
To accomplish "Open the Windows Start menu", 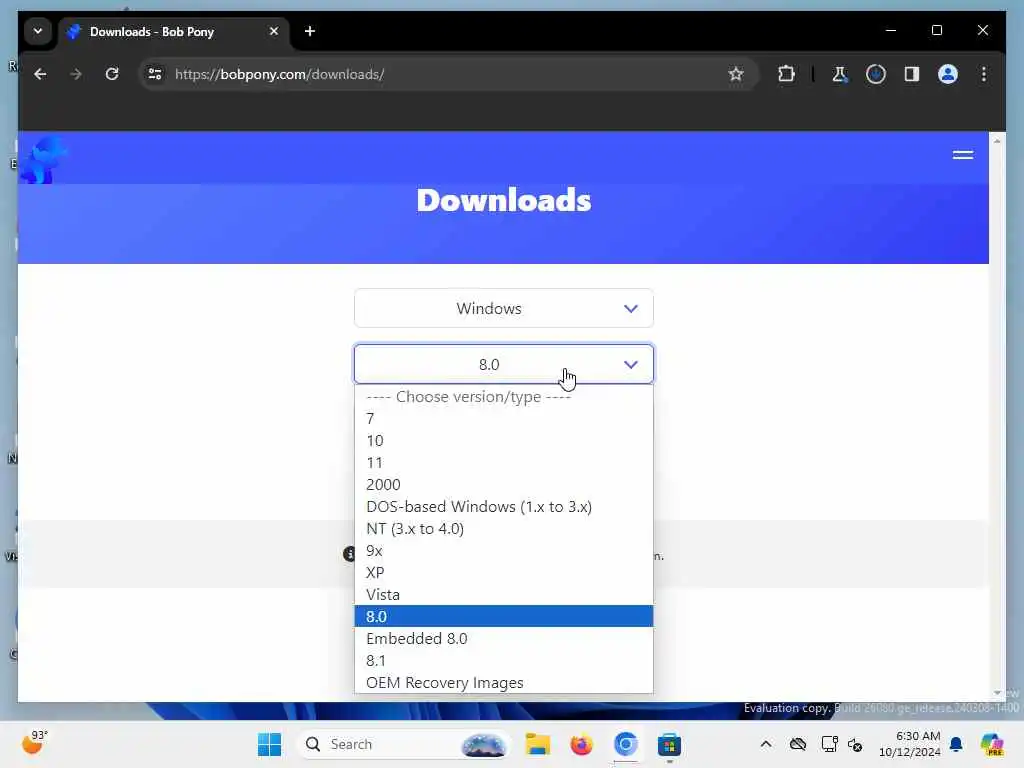I will click(x=269, y=744).
